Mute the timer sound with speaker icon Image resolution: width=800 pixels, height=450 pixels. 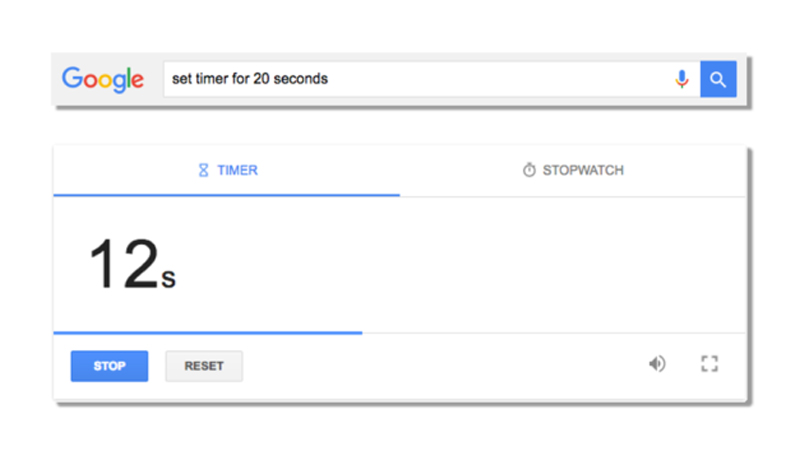(x=657, y=364)
